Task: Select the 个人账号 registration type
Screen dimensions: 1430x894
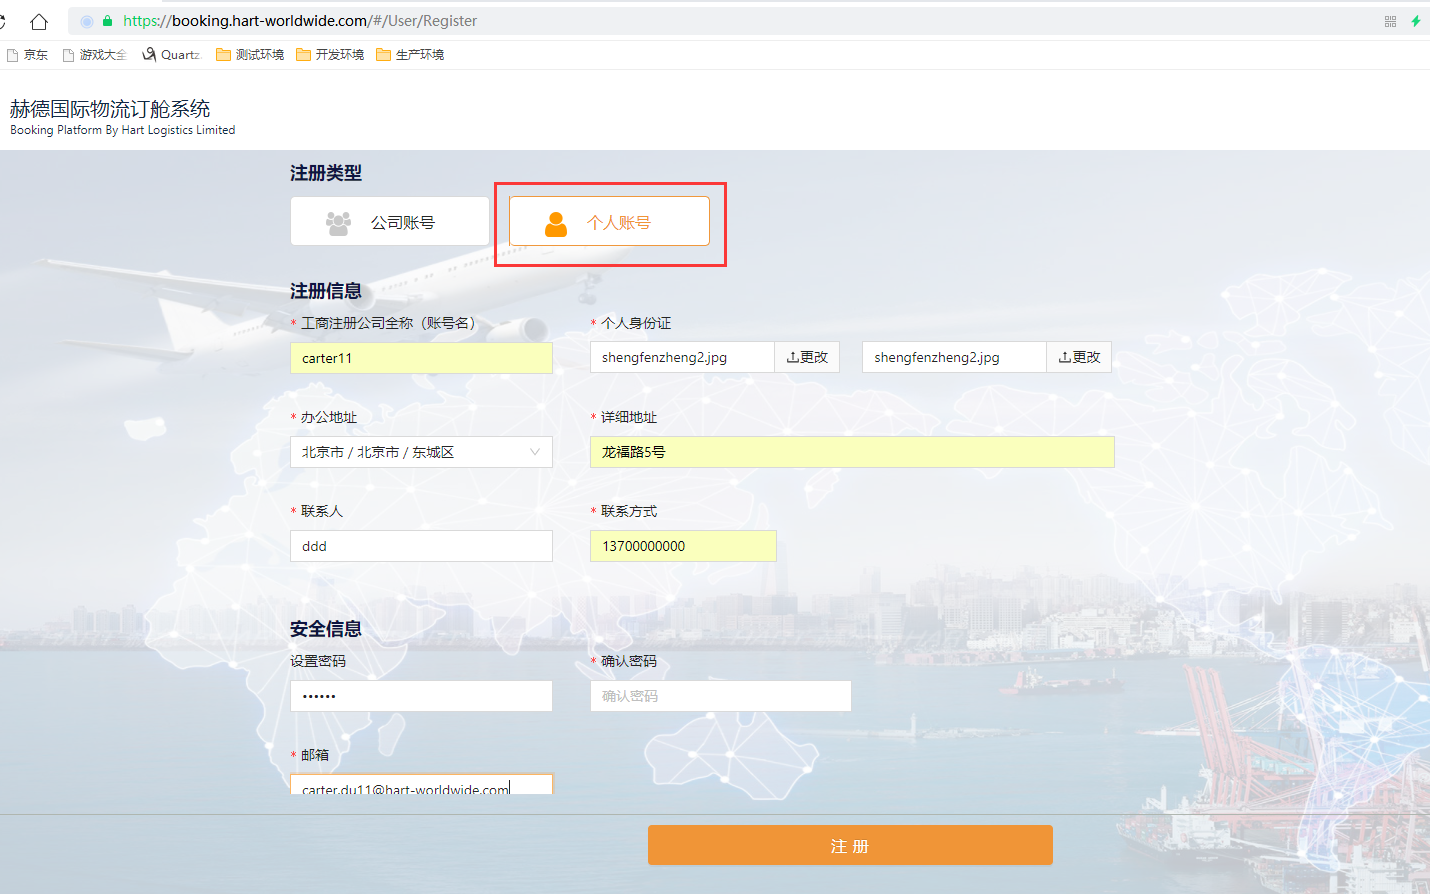Action: coord(609,222)
